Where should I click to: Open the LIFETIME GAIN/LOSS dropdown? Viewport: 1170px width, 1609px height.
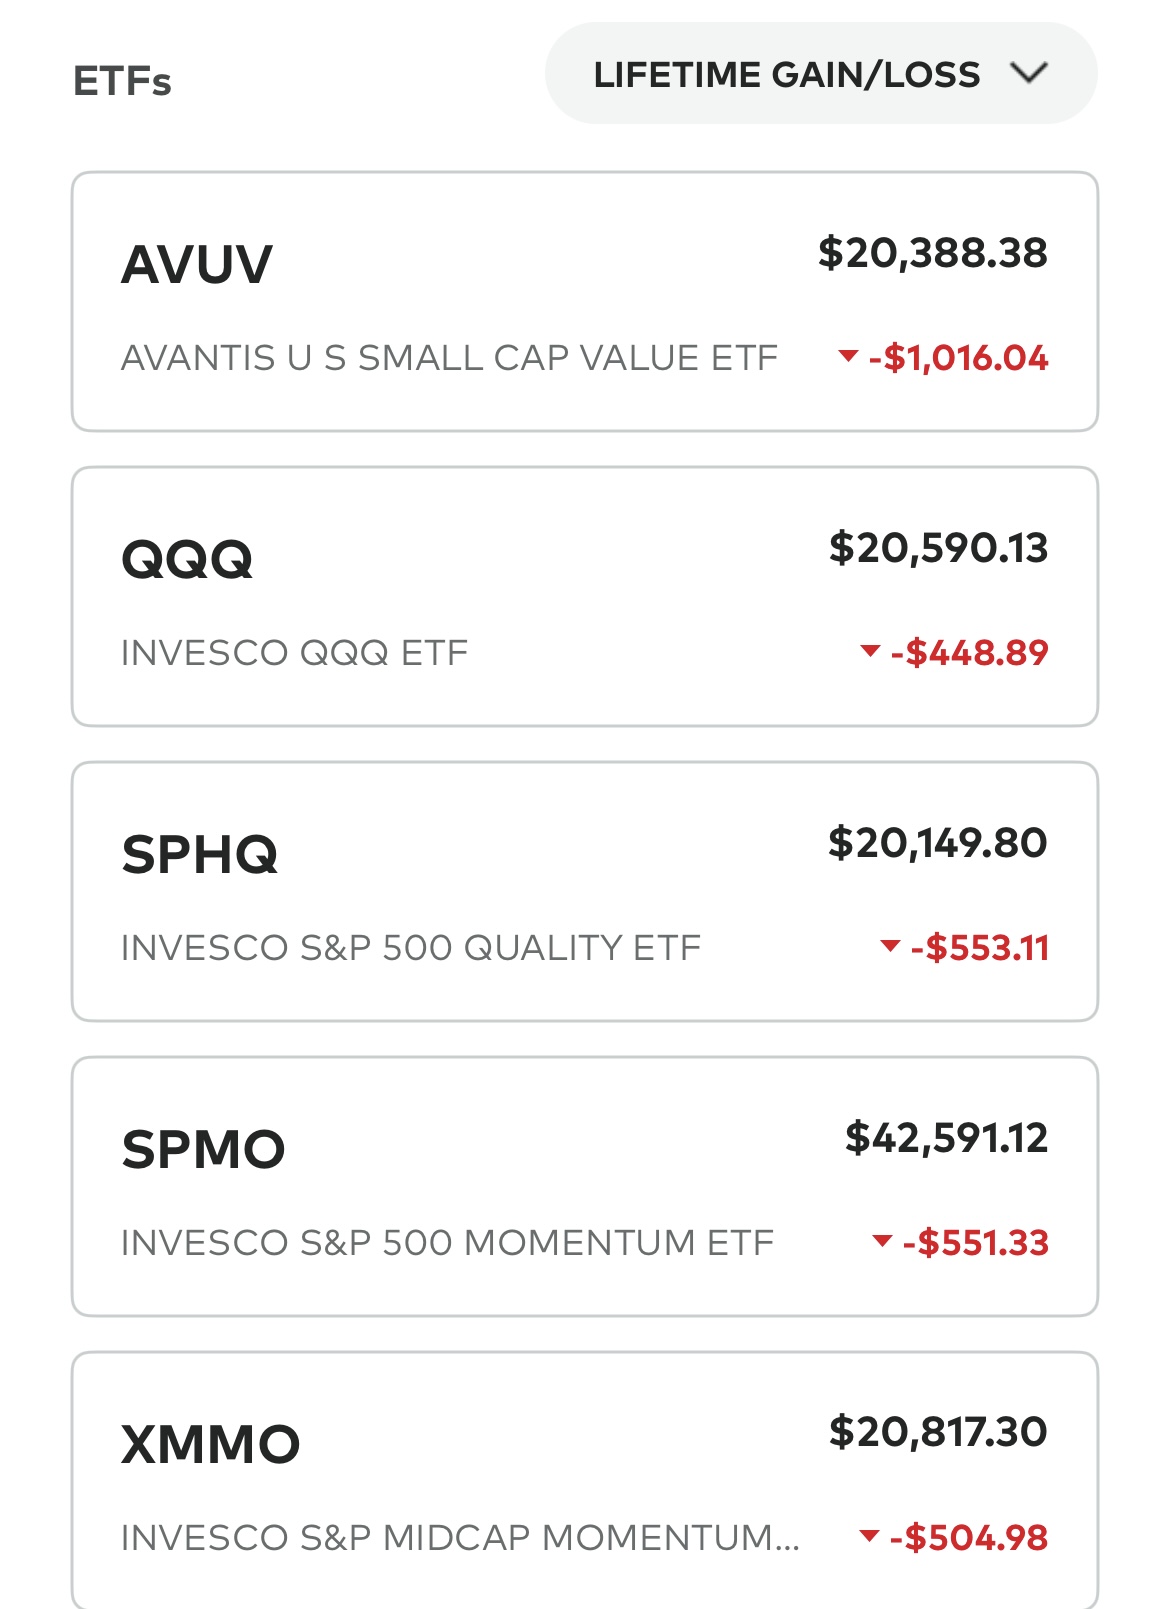click(x=821, y=74)
